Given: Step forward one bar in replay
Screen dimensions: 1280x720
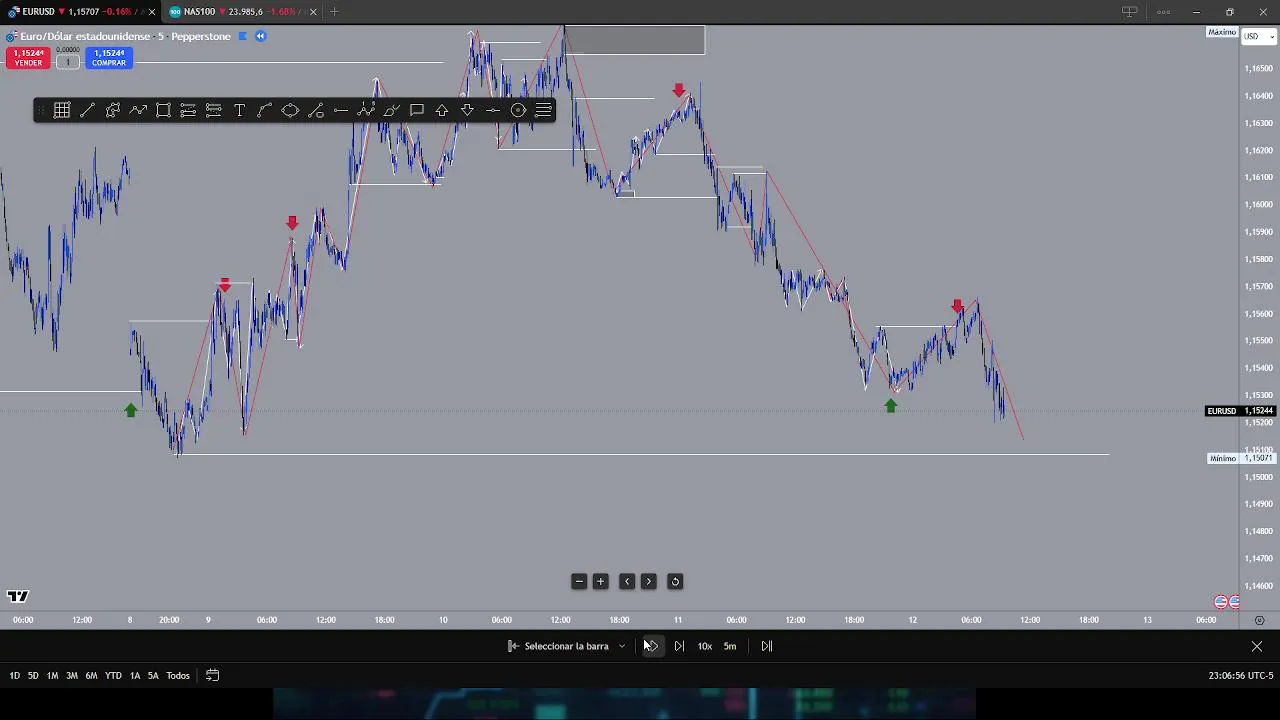Looking at the screenshot, I should 679,646.
